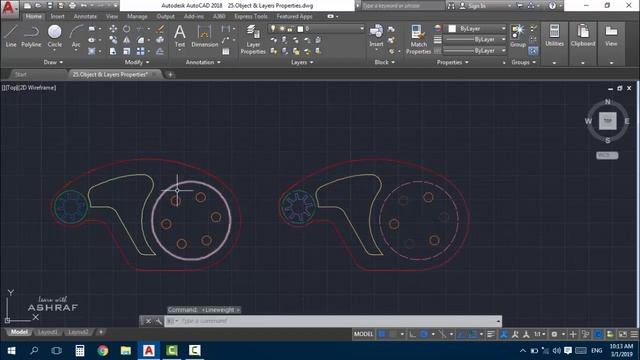The image size is (640, 360).
Task: Open the Utilities panel button
Action: [554, 36]
